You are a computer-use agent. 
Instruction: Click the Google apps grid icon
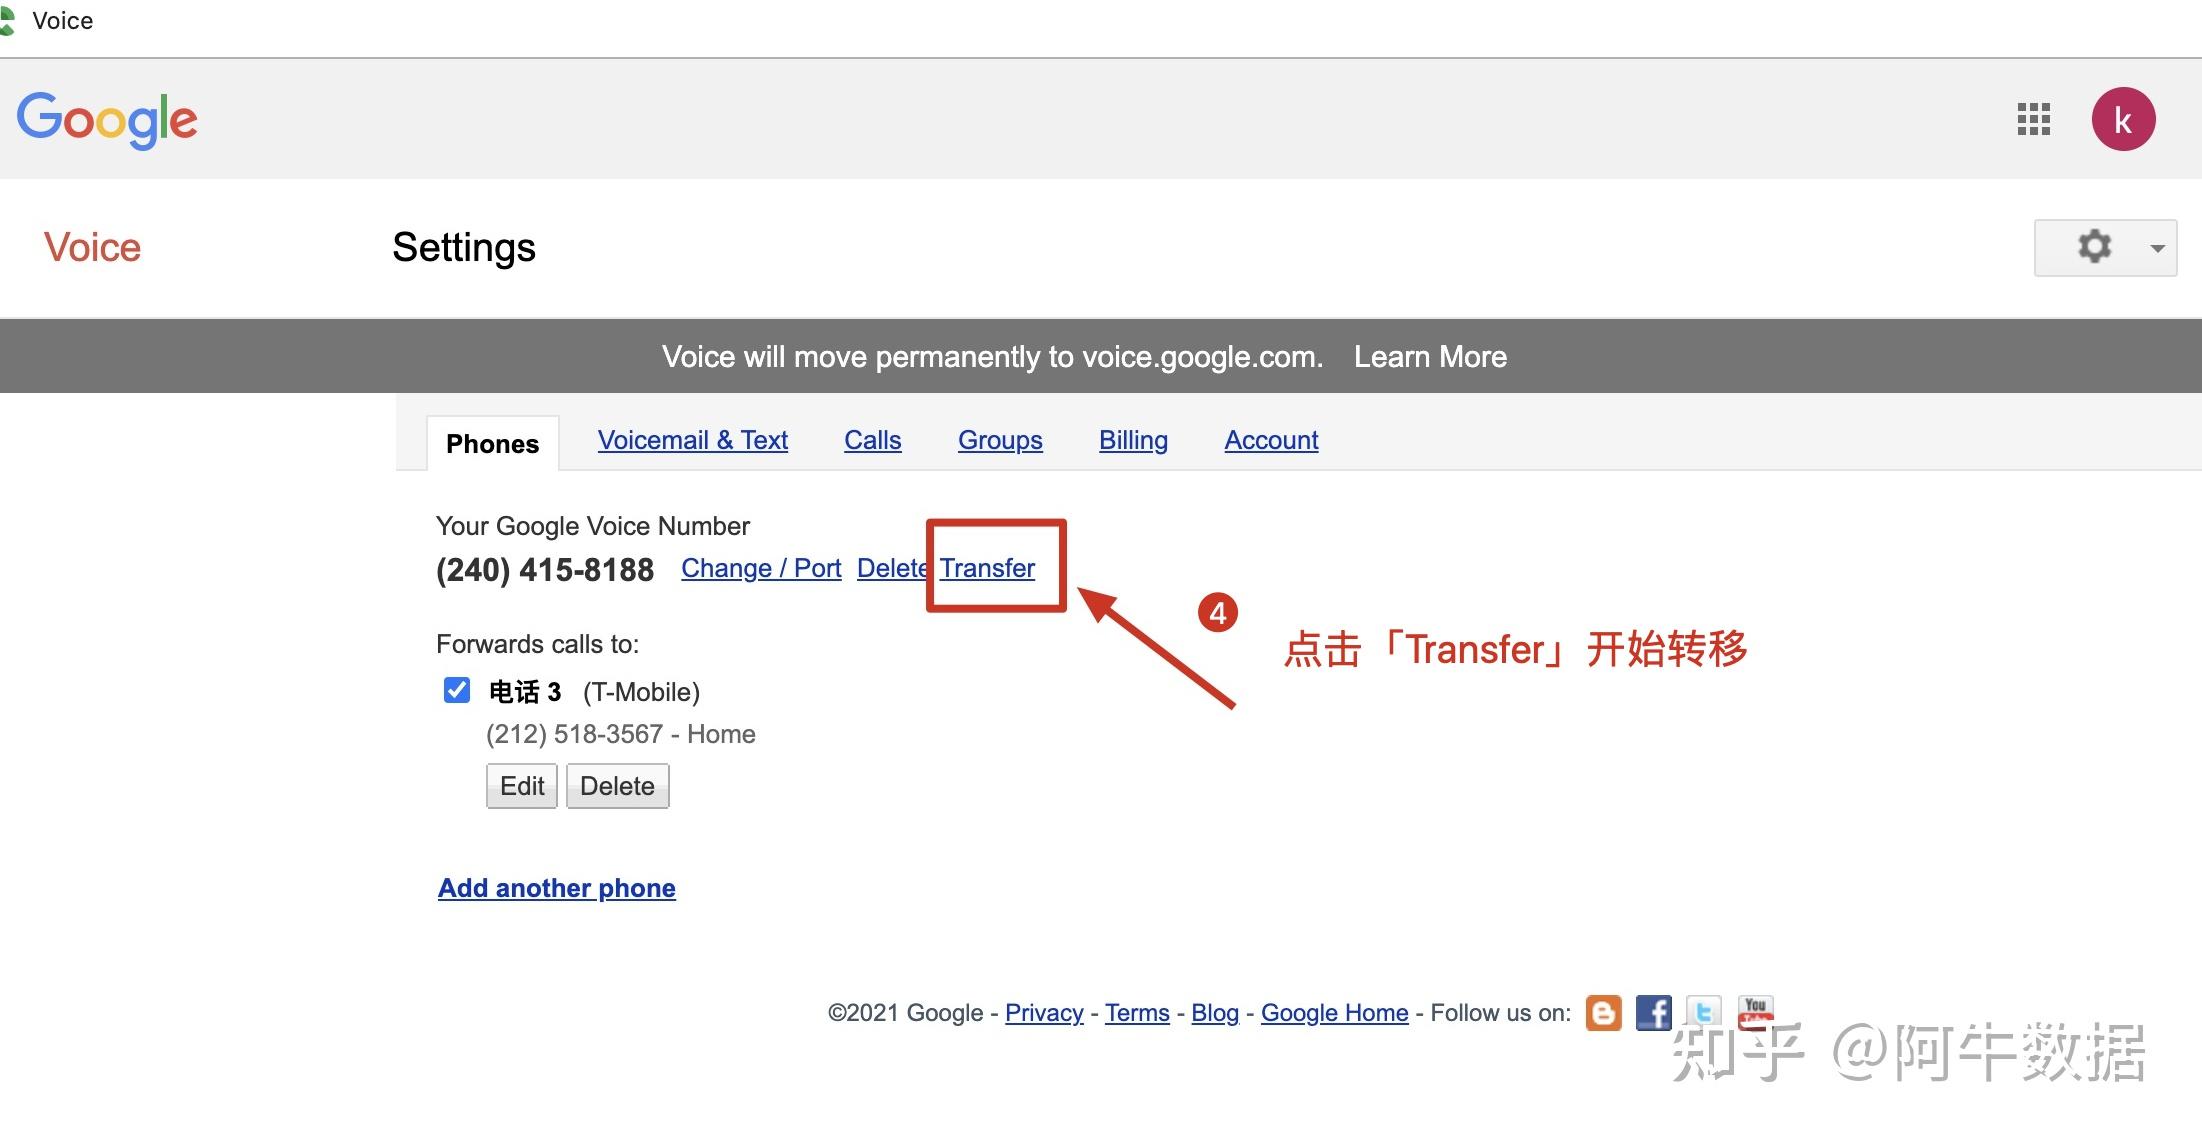tap(2035, 119)
